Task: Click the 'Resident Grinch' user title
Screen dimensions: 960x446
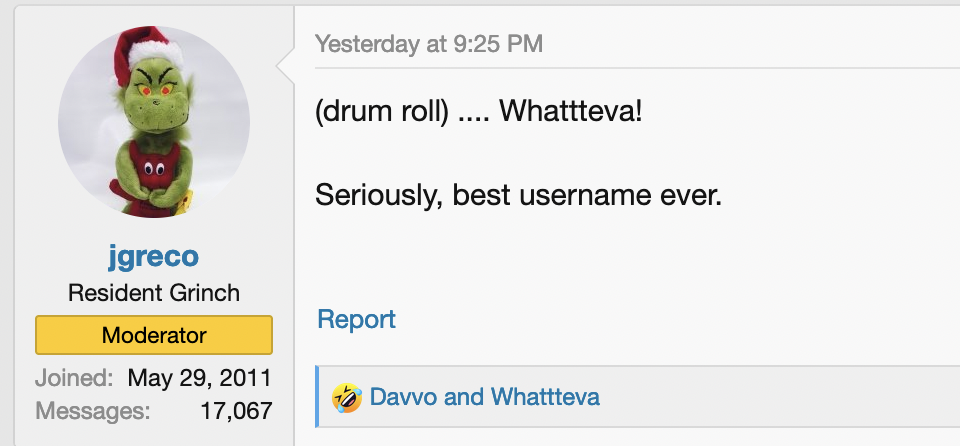Action: pos(154,293)
